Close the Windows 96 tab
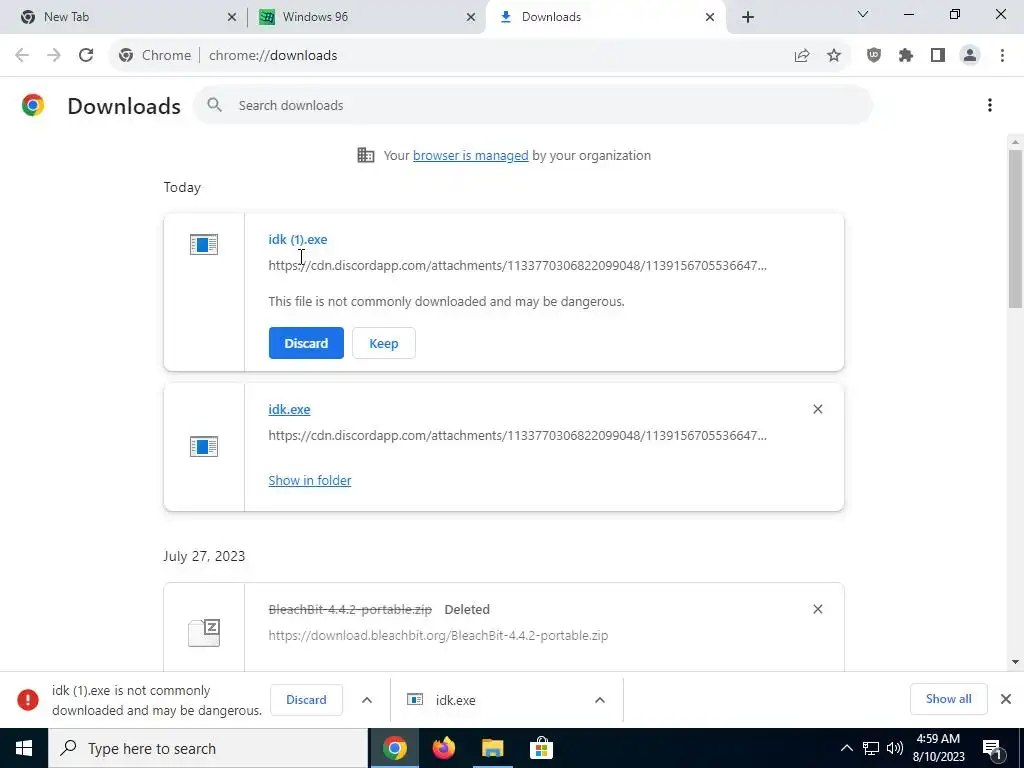 coord(471,17)
